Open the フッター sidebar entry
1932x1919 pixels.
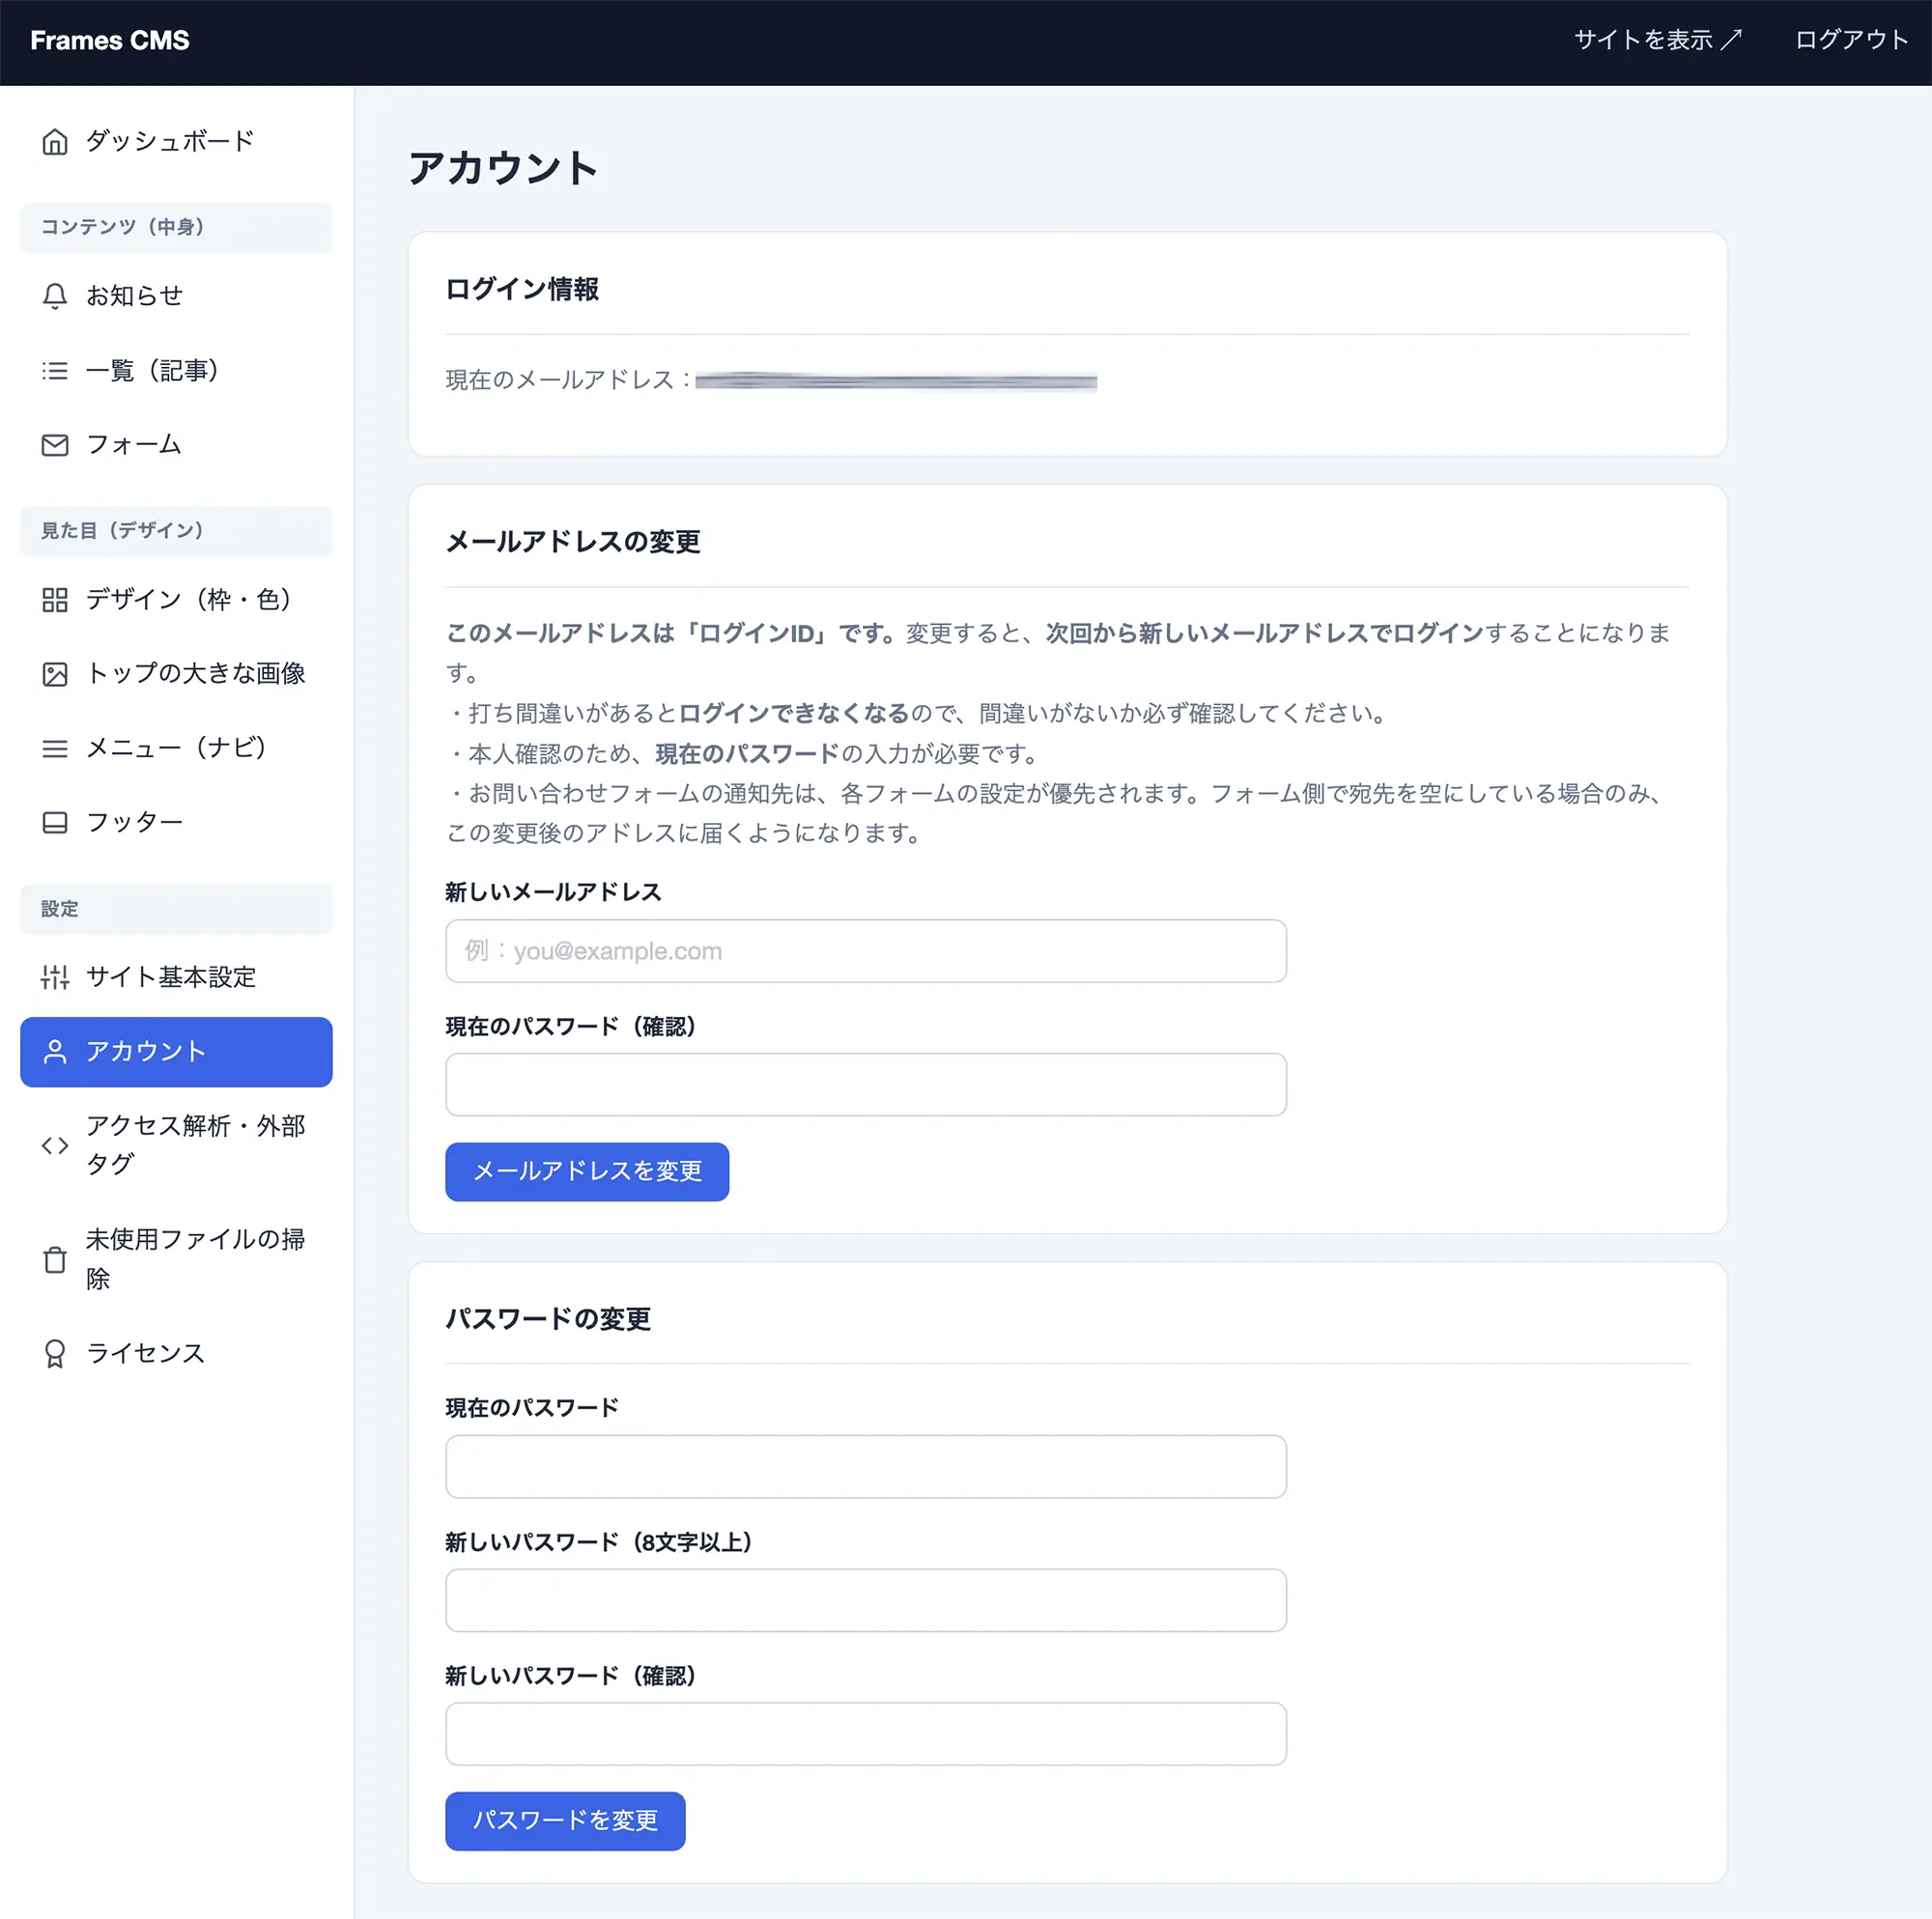pos(176,822)
